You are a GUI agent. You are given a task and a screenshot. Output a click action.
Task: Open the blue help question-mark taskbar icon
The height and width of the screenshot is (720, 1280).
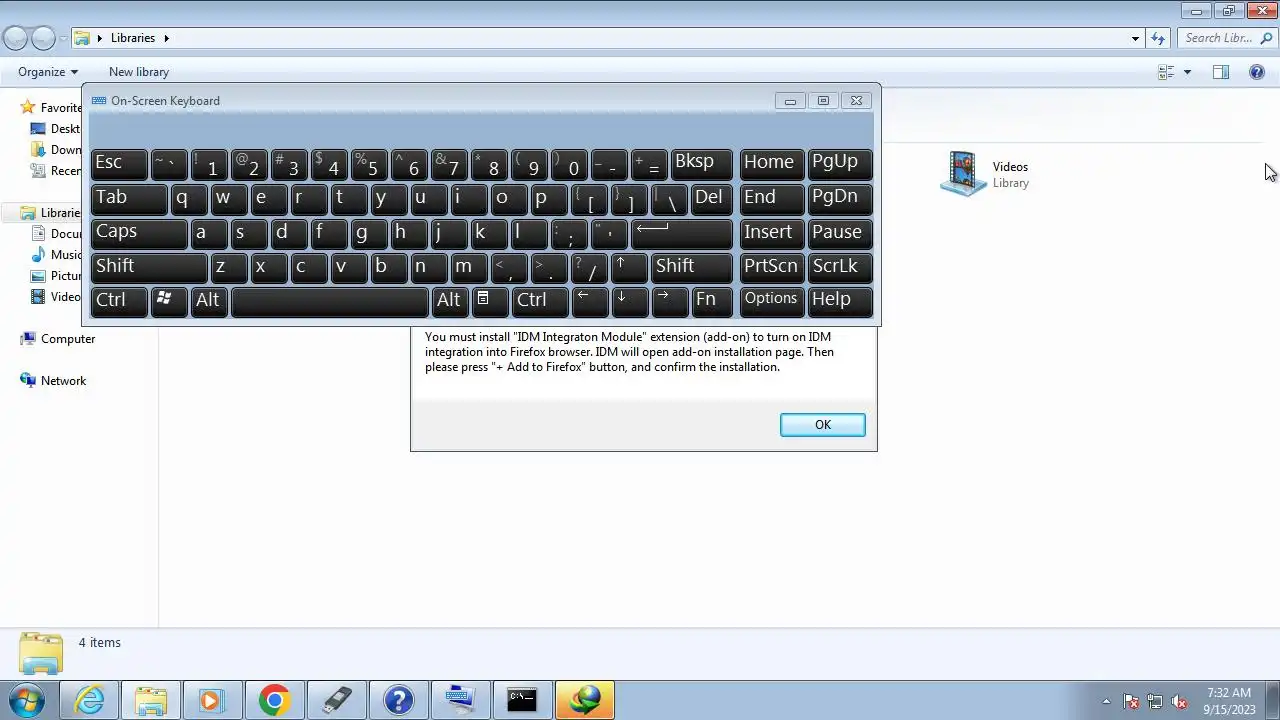click(x=398, y=700)
